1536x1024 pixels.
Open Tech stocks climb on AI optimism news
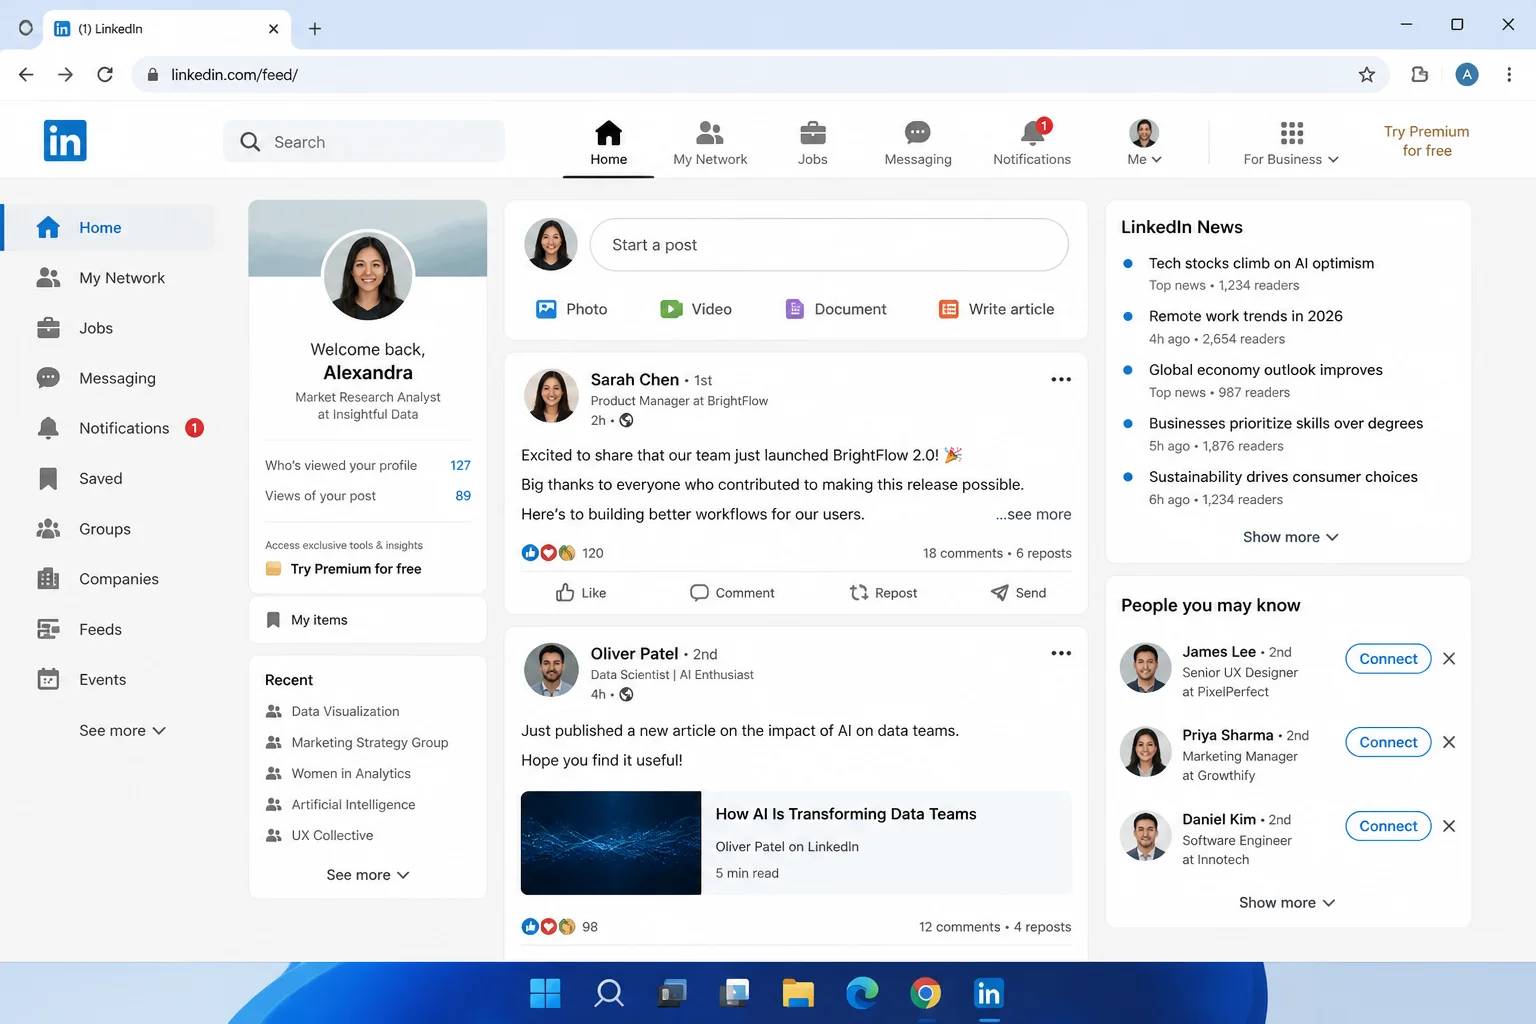click(x=1261, y=263)
